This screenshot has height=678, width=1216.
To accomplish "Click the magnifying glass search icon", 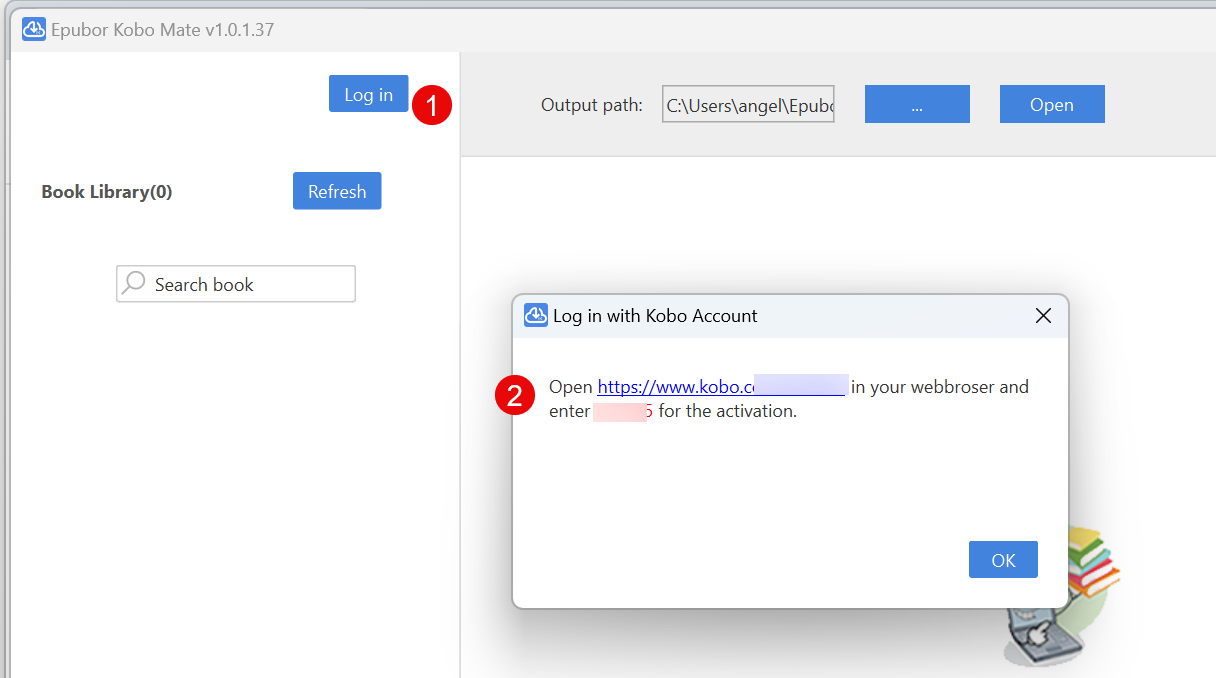I will (133, 284).
